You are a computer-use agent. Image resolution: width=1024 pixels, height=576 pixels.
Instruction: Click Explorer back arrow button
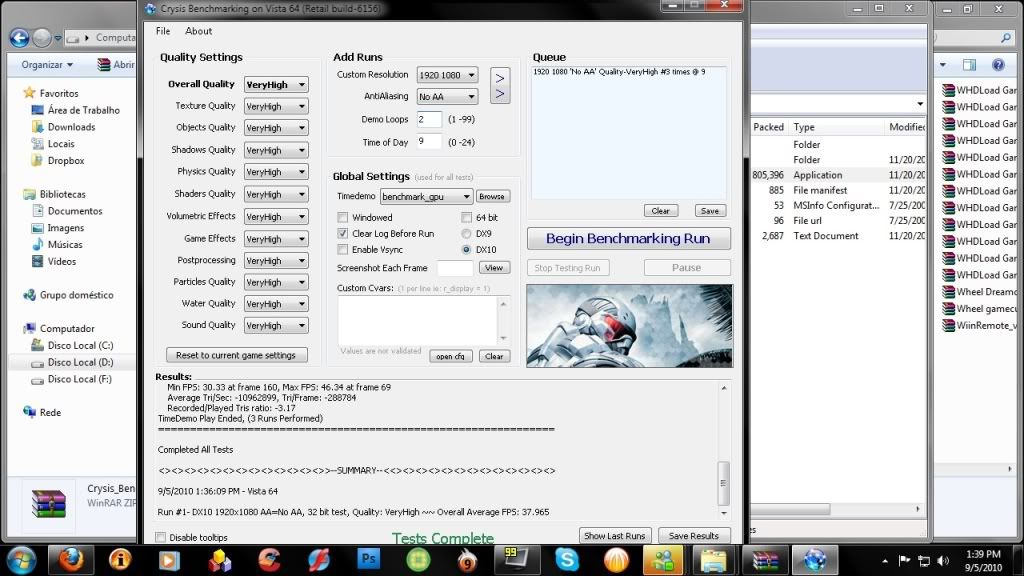click(19, 38)
